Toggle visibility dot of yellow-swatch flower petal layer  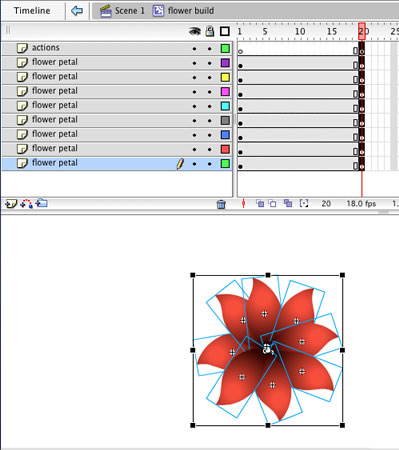194,77
